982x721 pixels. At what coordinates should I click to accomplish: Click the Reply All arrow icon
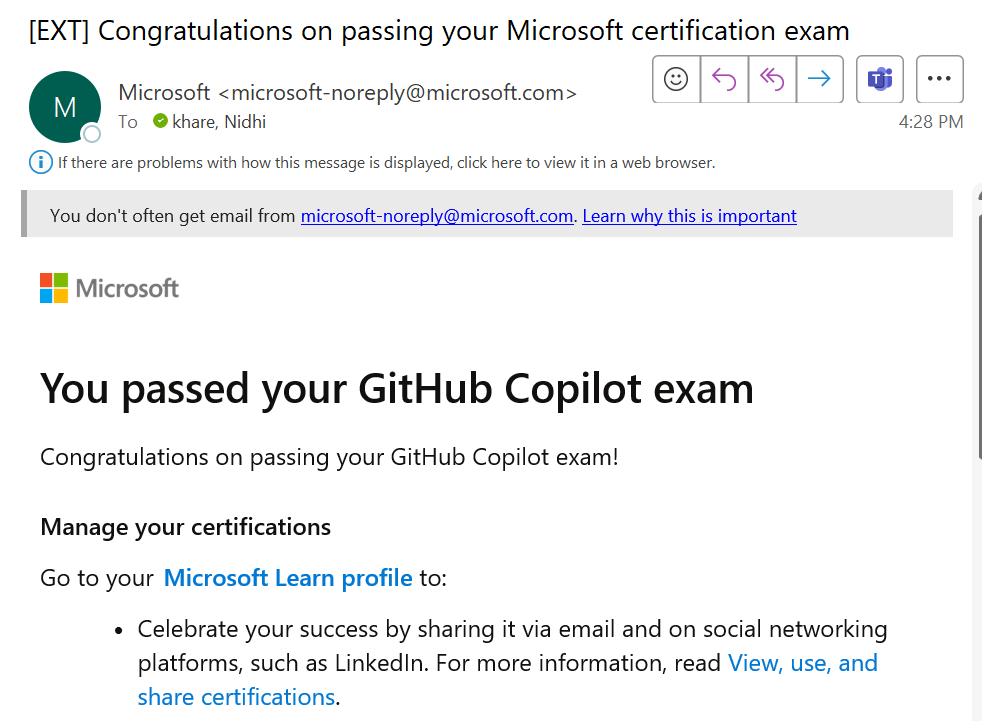pyautogui.click(x=772, y=80)
